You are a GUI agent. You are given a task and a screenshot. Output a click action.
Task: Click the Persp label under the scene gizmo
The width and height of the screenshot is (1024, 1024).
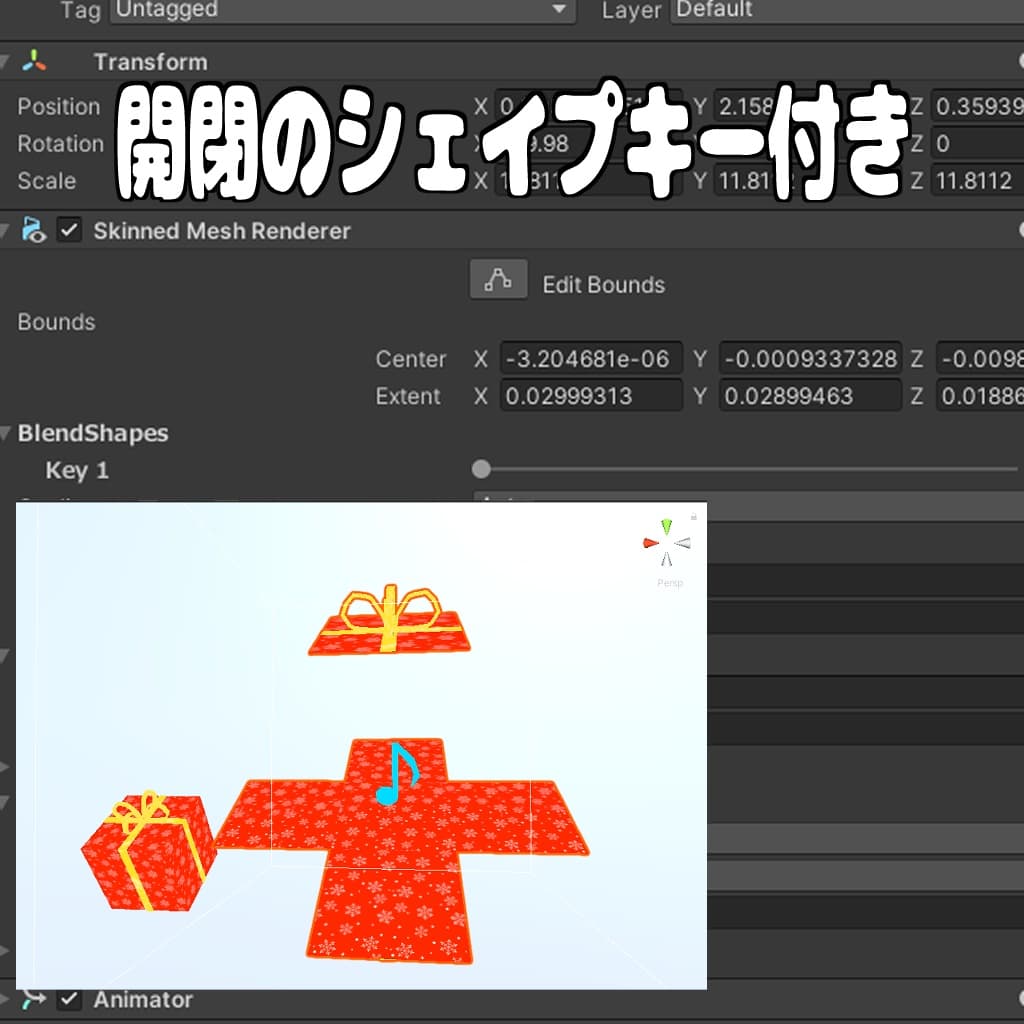(x=670, y=582)
